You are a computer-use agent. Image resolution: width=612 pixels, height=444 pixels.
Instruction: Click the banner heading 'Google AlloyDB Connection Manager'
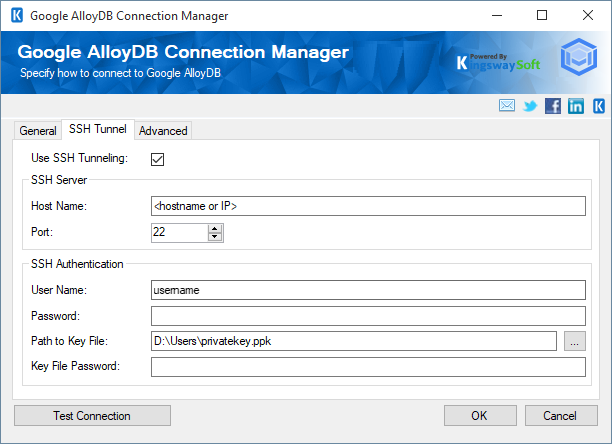click(x=183, y=52)
